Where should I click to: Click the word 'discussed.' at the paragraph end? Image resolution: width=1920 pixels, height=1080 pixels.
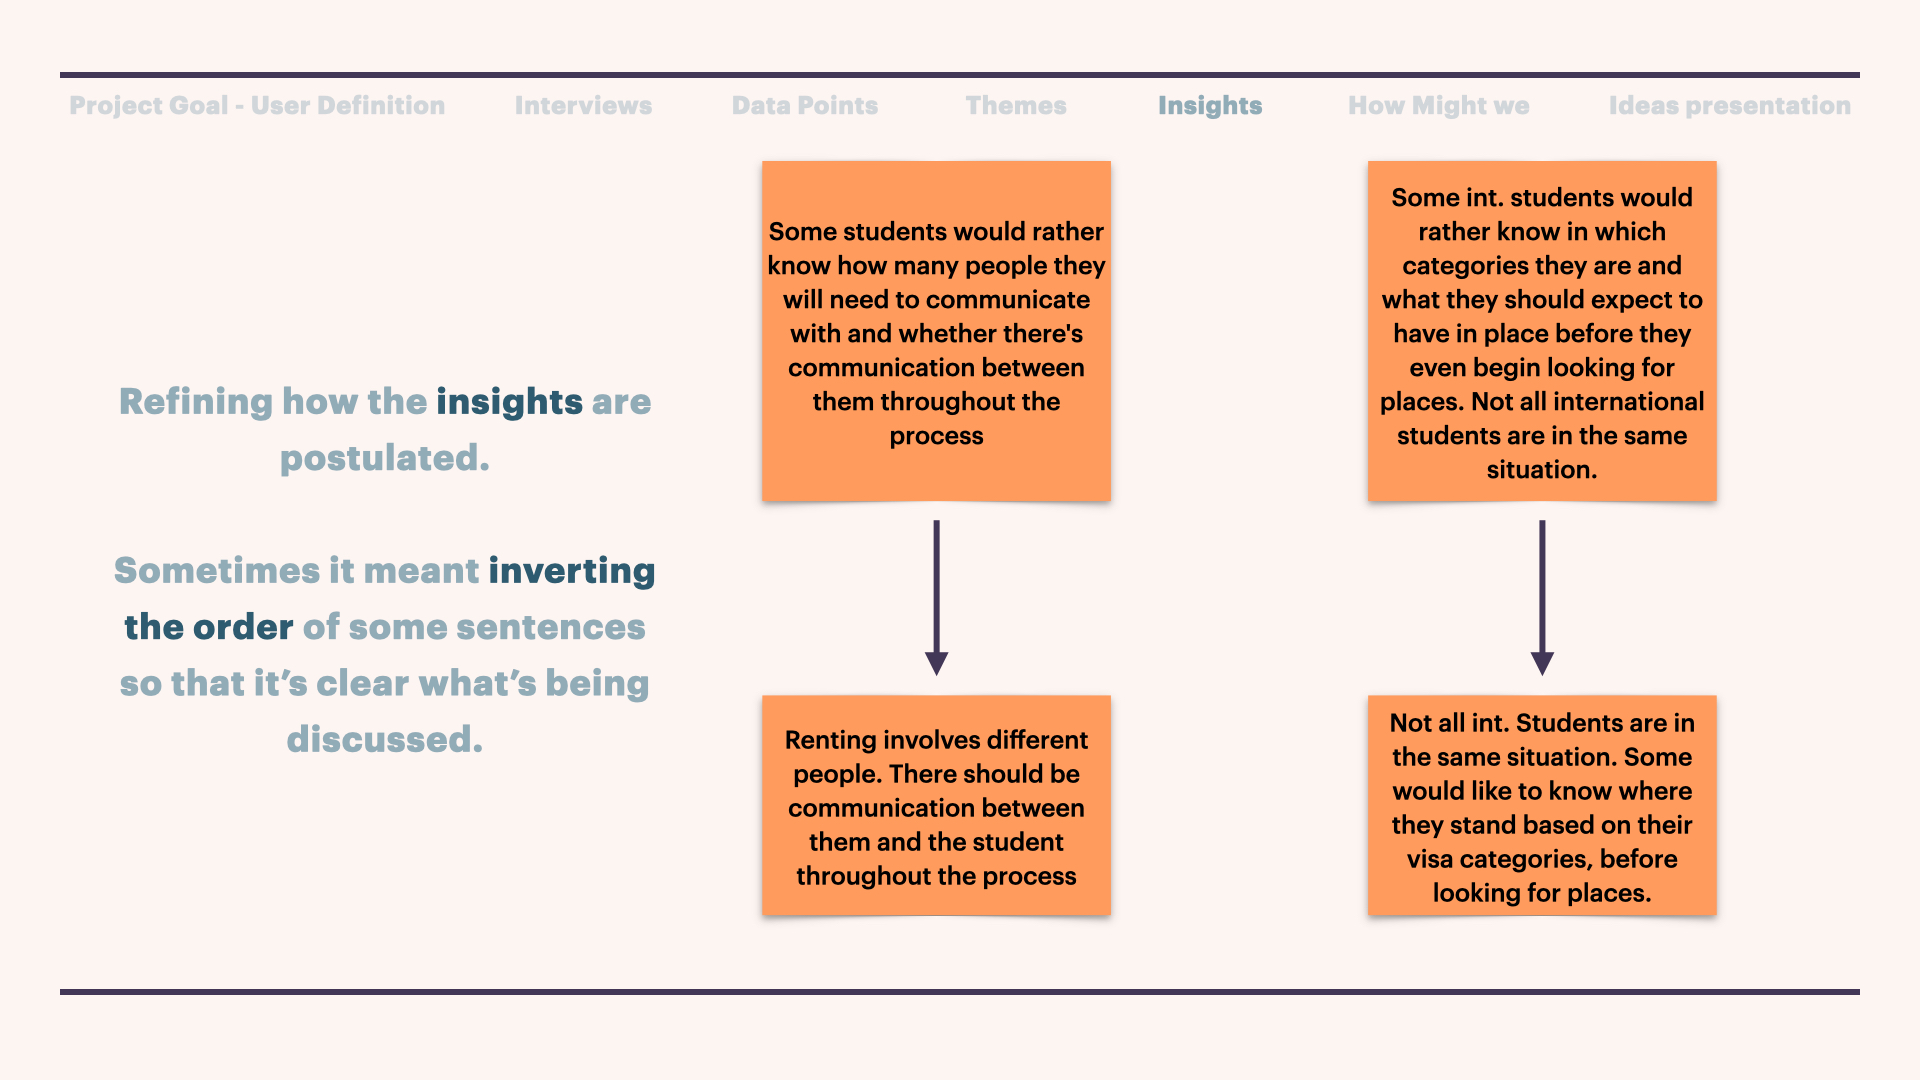tap(385, 739)
